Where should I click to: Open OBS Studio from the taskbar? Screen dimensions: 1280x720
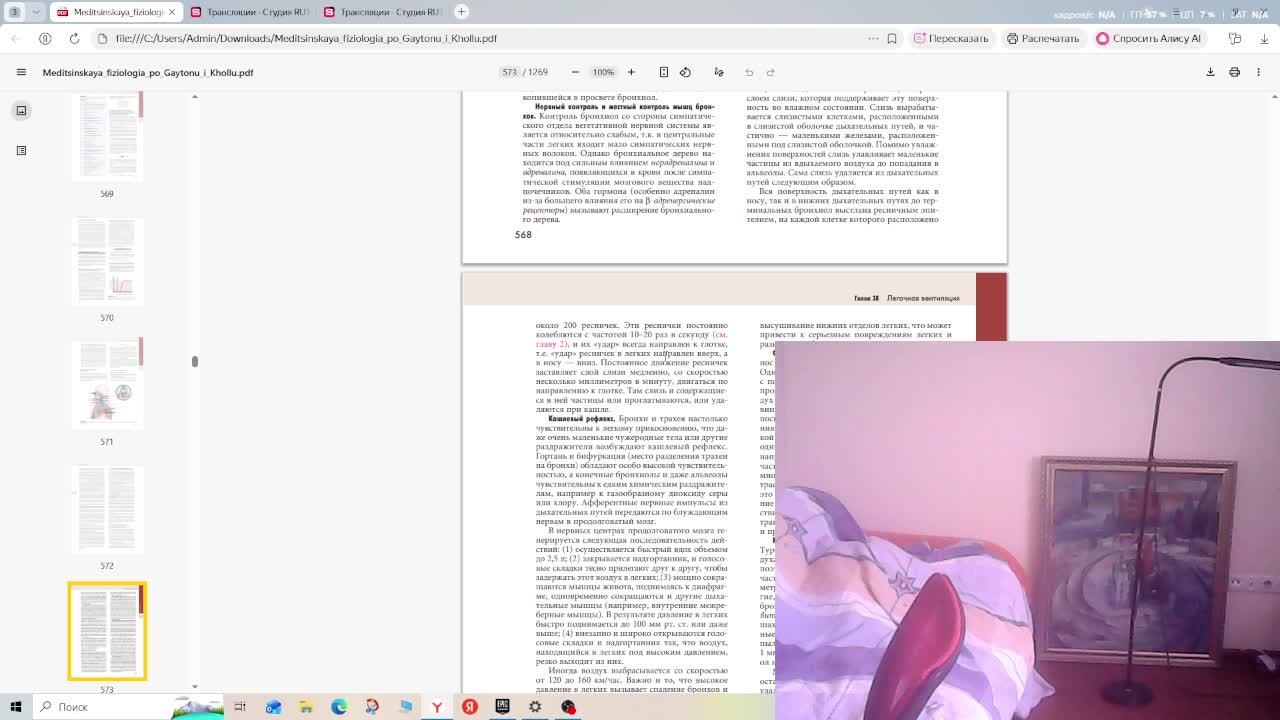[x=568, y=707]
